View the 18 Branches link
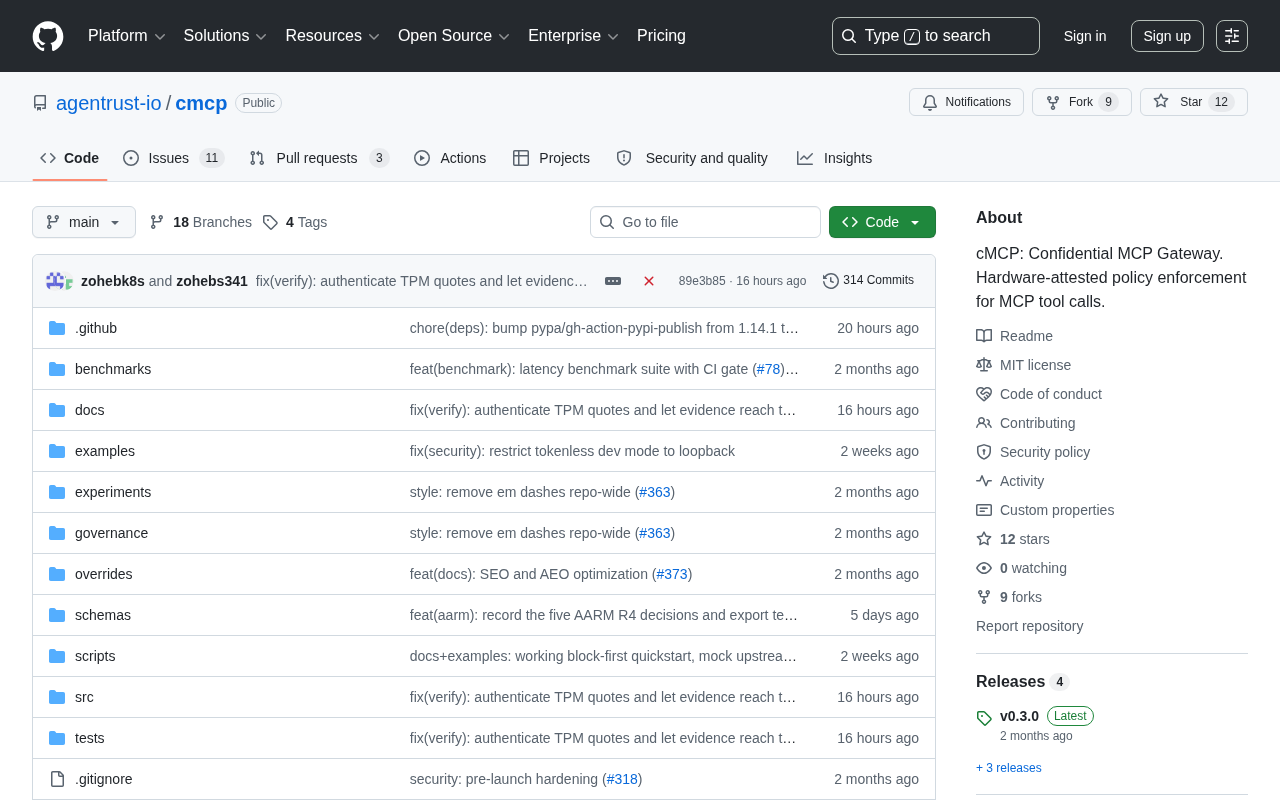 point(201,222)
